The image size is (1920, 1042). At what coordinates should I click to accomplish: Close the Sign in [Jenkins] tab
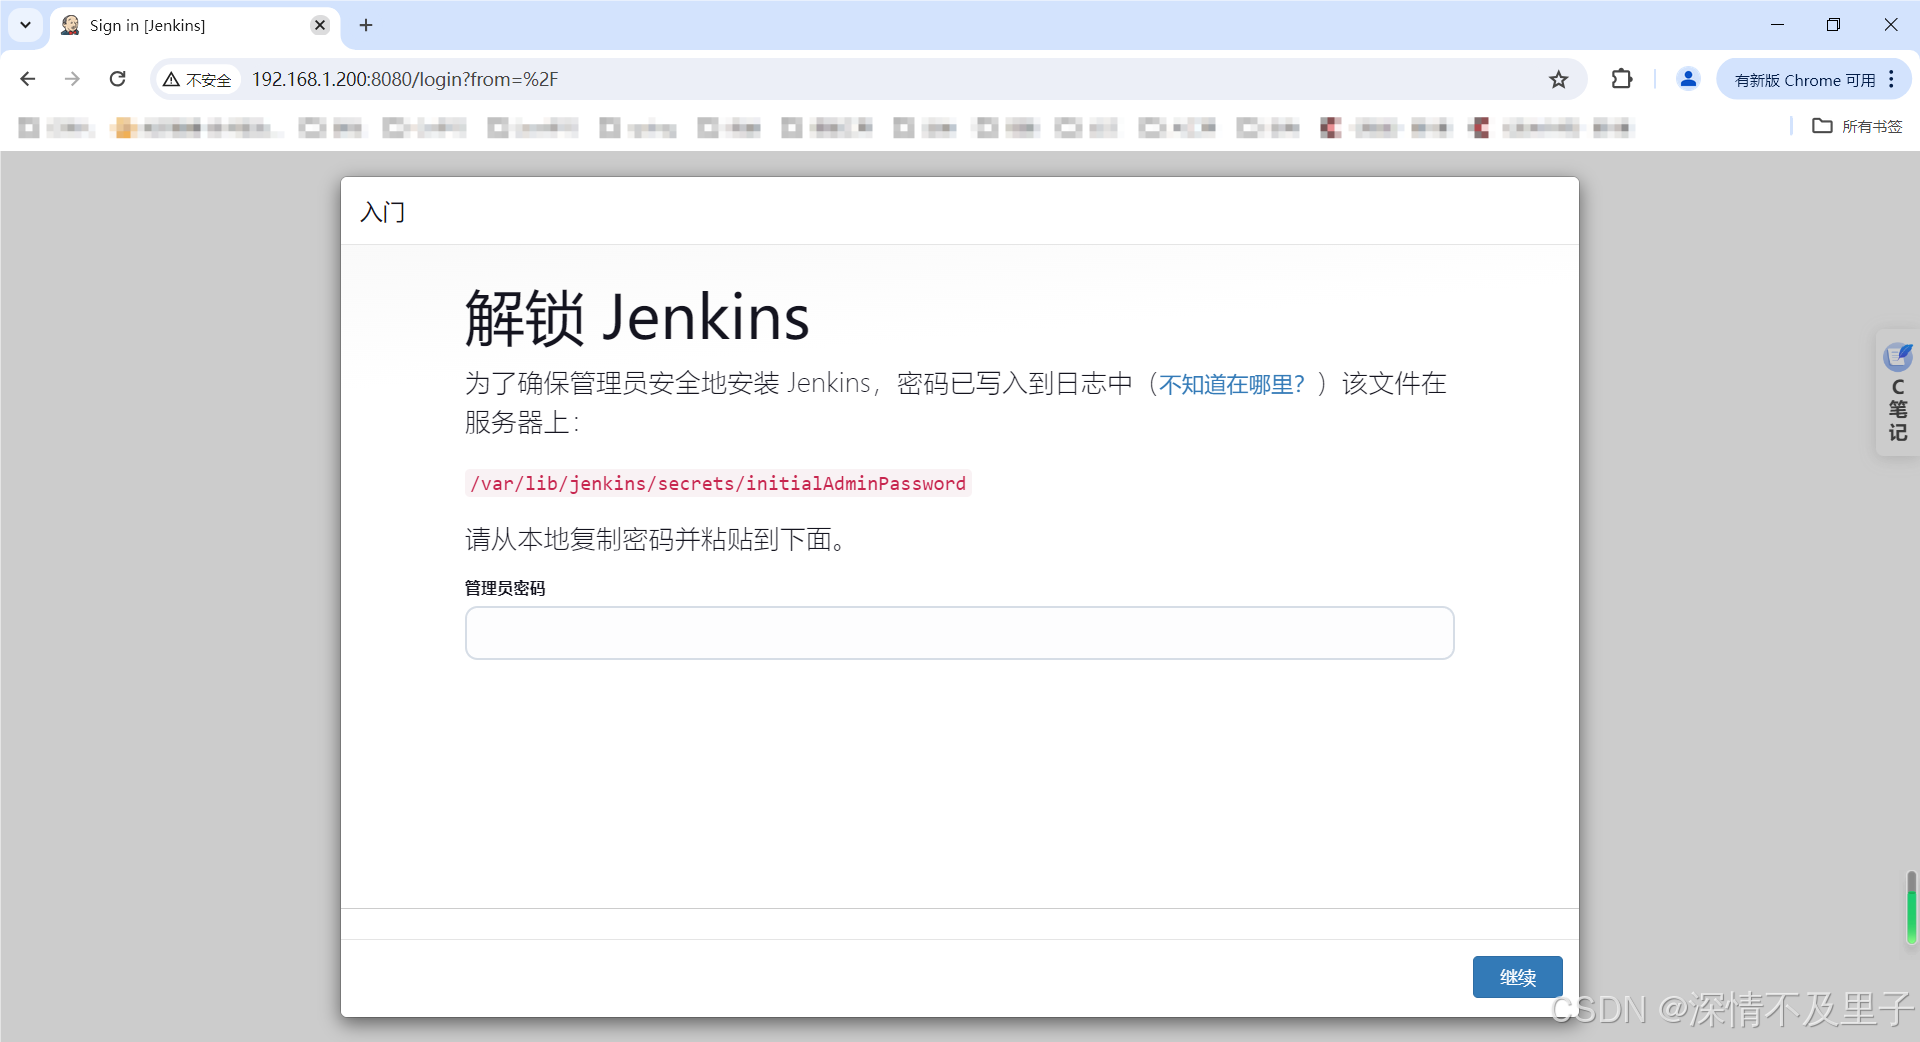(320, 25)
